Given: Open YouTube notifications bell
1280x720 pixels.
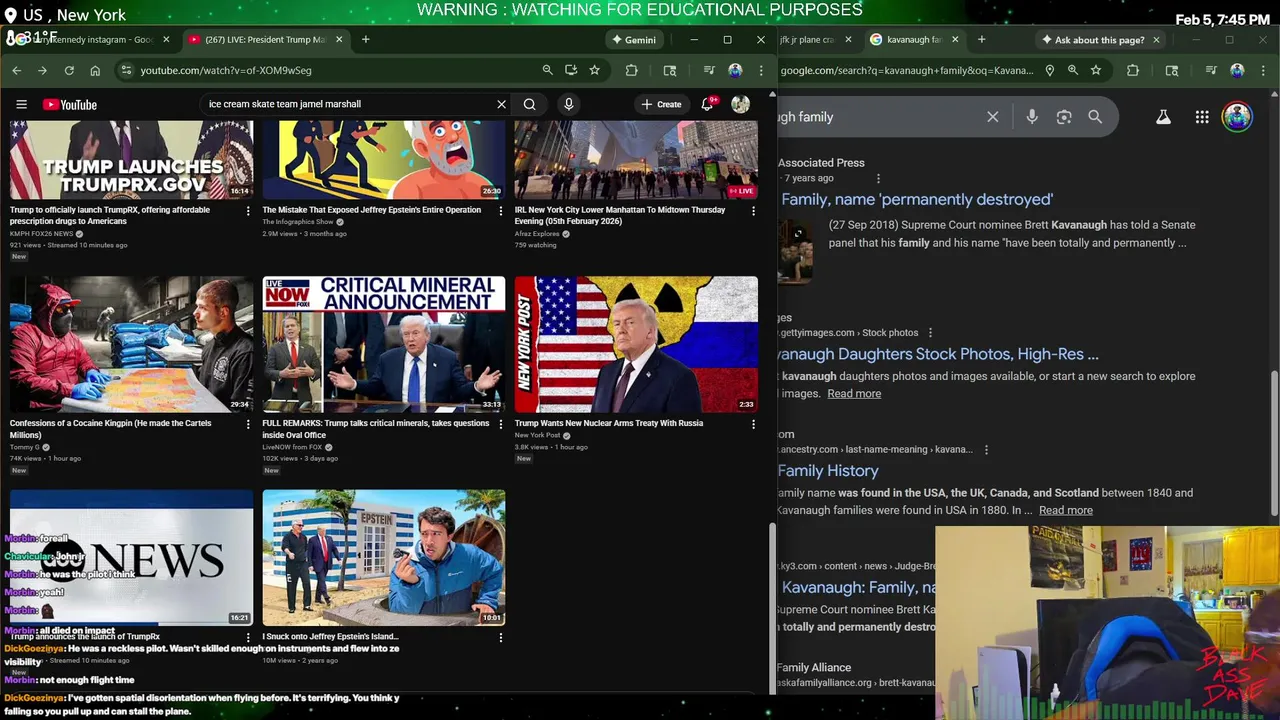Looking at the screenshot, I should point(708,104).
